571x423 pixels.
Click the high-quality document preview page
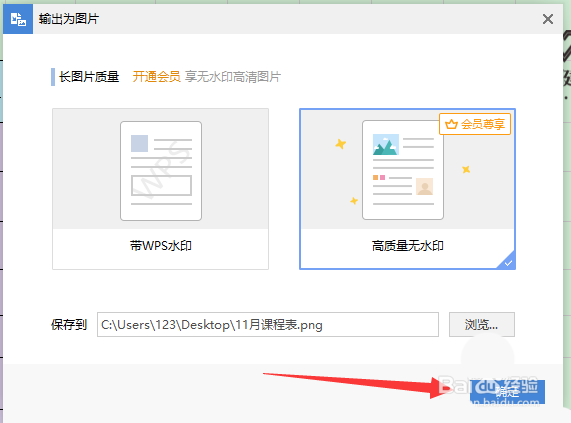pos(403,170)
